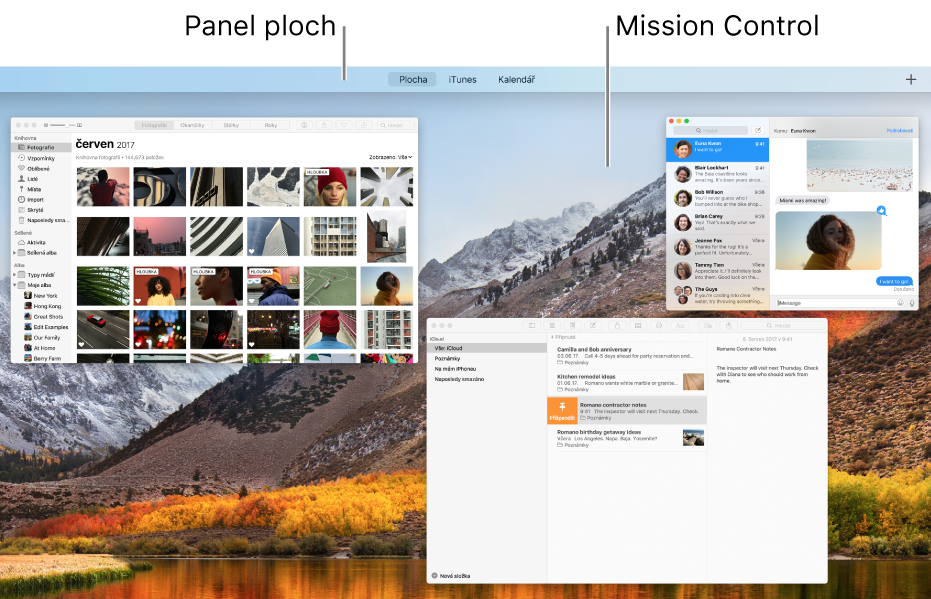Select Lidé in Photos sidebar
The height and width of the screenshot is (599, 931).
click(41, 179)
